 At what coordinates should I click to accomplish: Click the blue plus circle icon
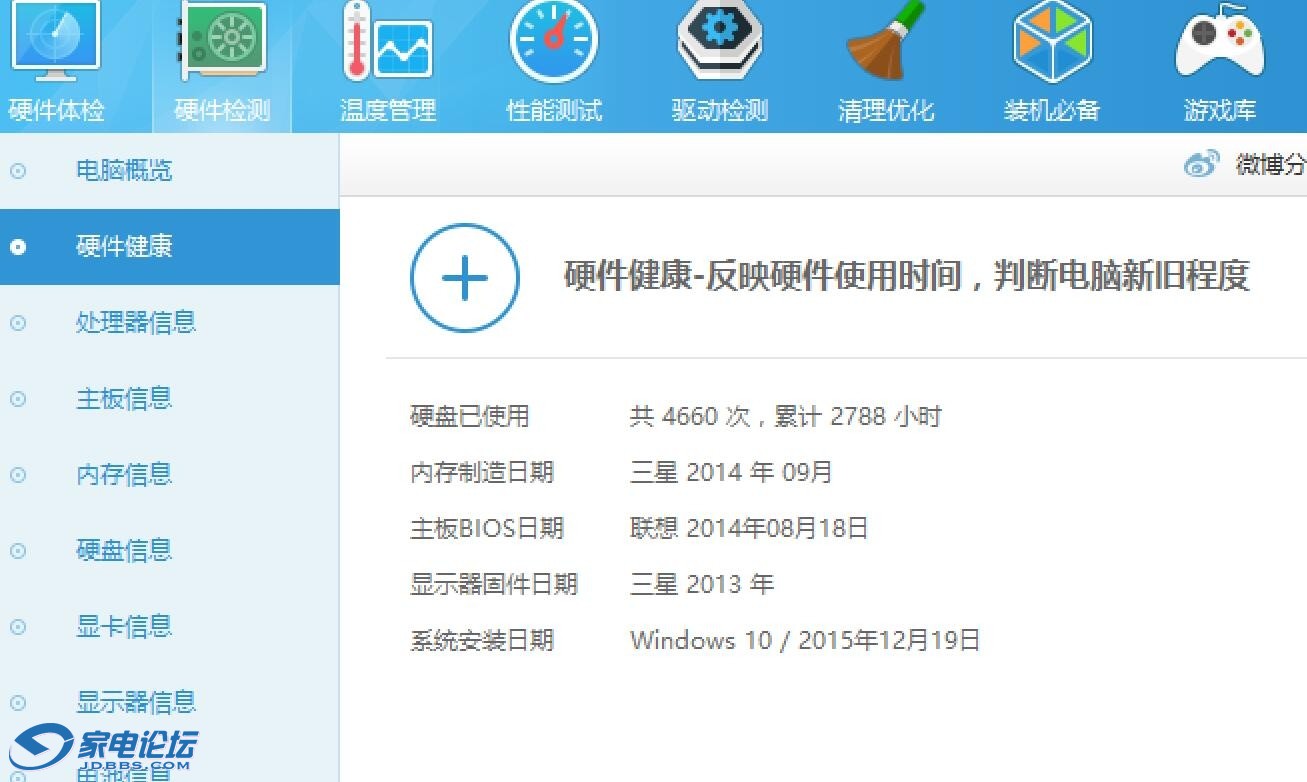tap(464, 278)
